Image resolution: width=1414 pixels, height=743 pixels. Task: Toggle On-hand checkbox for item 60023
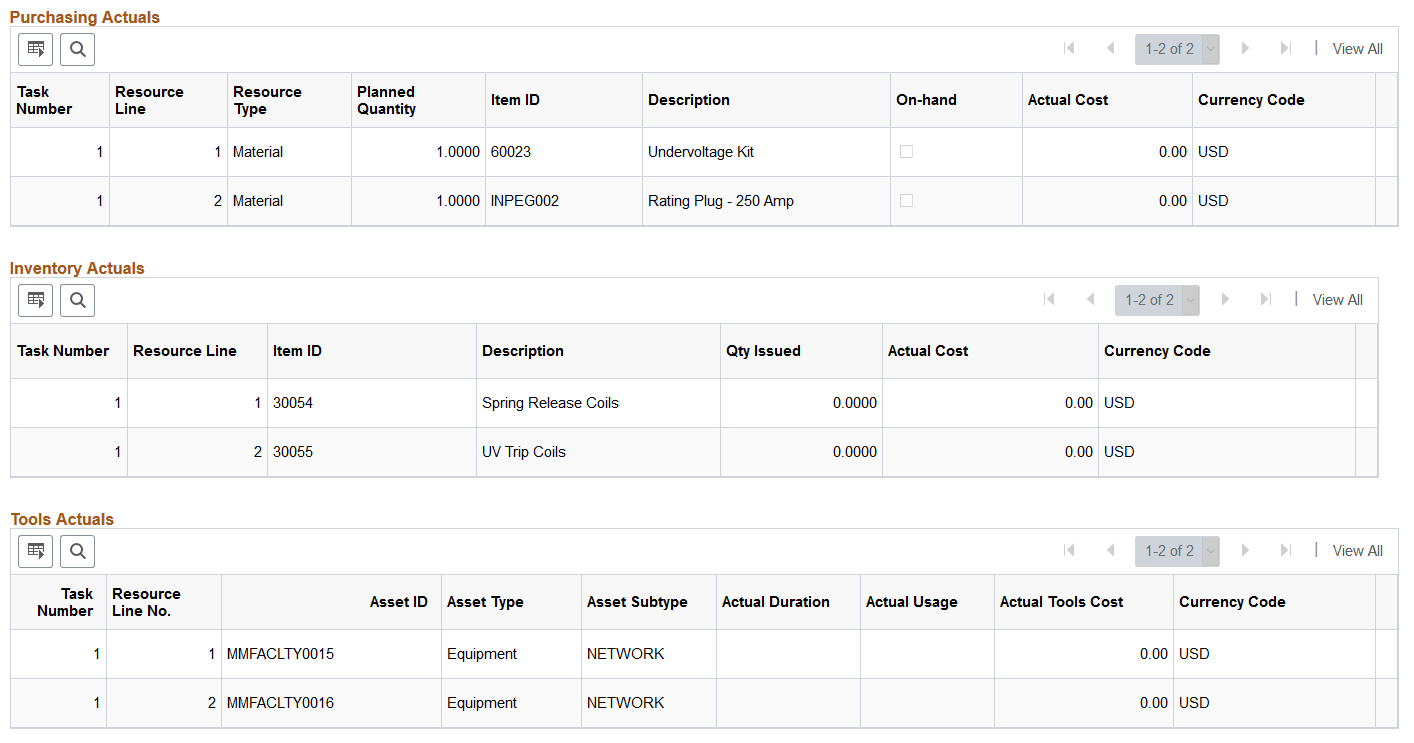(908, 151)
